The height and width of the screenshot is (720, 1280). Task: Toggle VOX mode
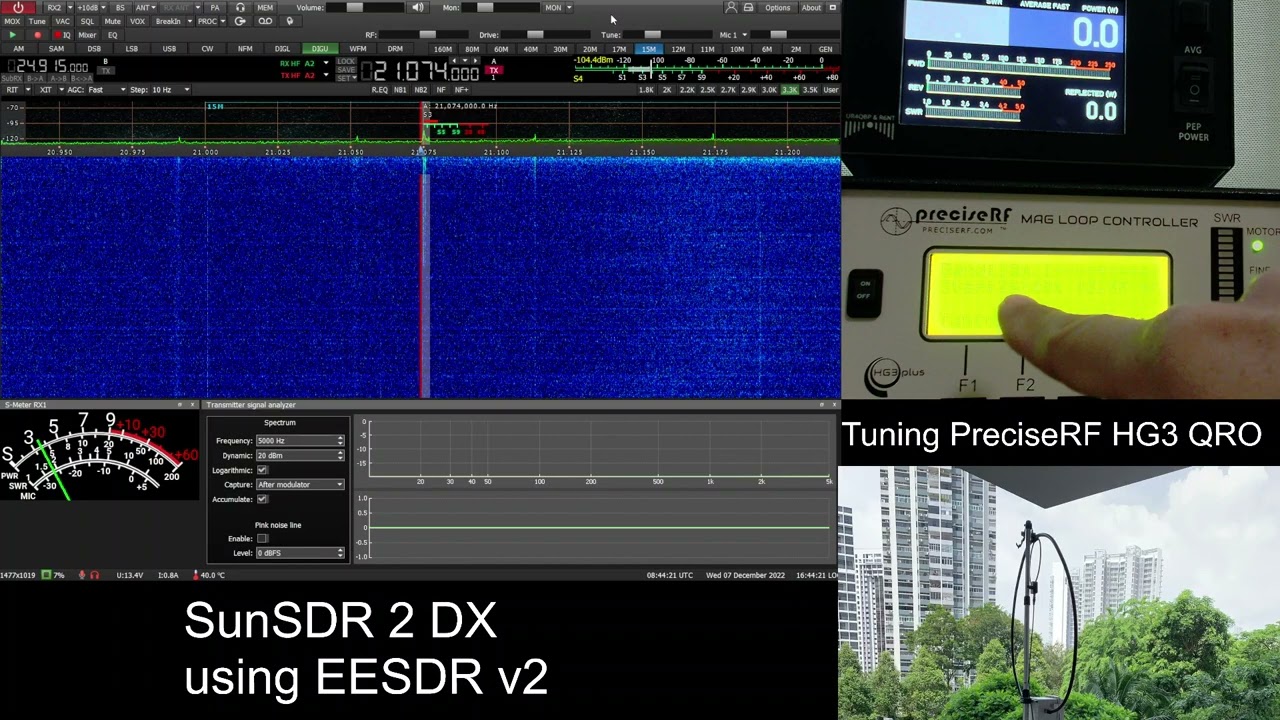pyautogui.click(x=138, y=21)
